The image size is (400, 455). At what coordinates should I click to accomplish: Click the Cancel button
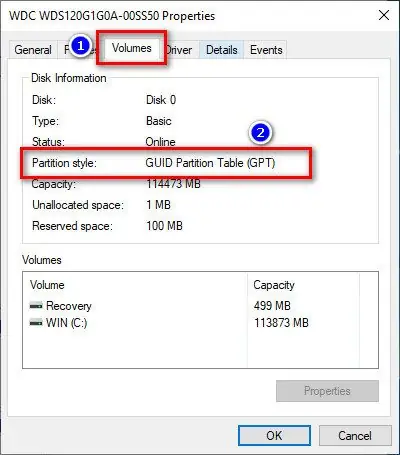pyautogui.click(x=355, y=435)
